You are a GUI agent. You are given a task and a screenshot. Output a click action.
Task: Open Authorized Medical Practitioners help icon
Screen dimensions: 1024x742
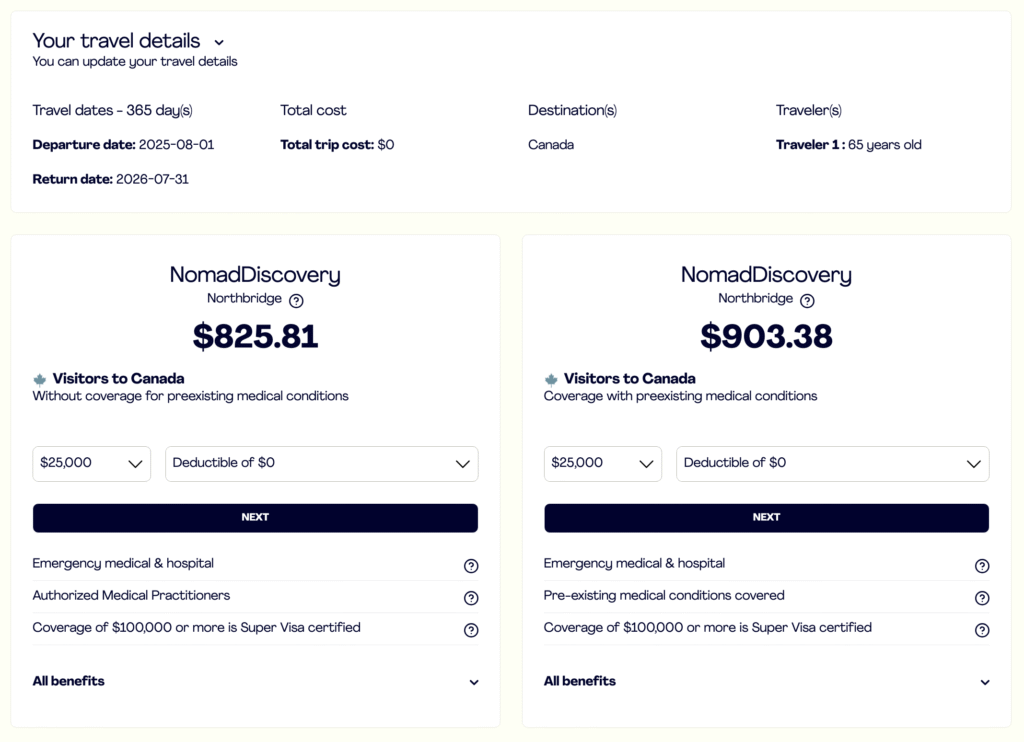pos(471,598)
